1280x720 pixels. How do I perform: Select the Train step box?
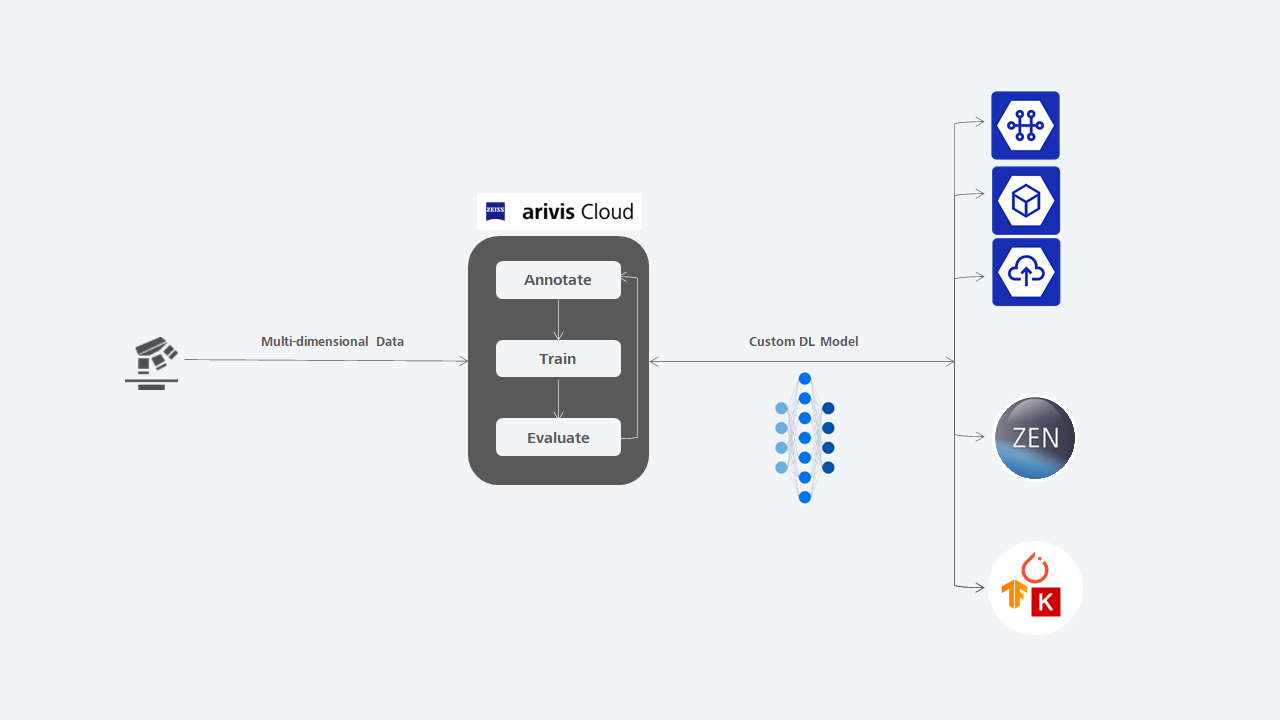click(x=558, y=359)
